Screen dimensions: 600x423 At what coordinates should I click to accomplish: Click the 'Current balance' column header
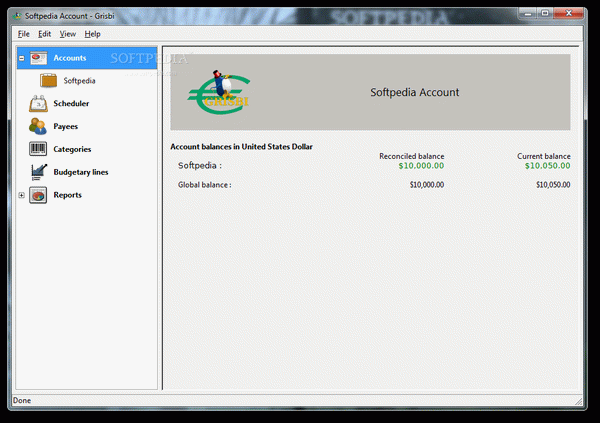click(544, 156)
